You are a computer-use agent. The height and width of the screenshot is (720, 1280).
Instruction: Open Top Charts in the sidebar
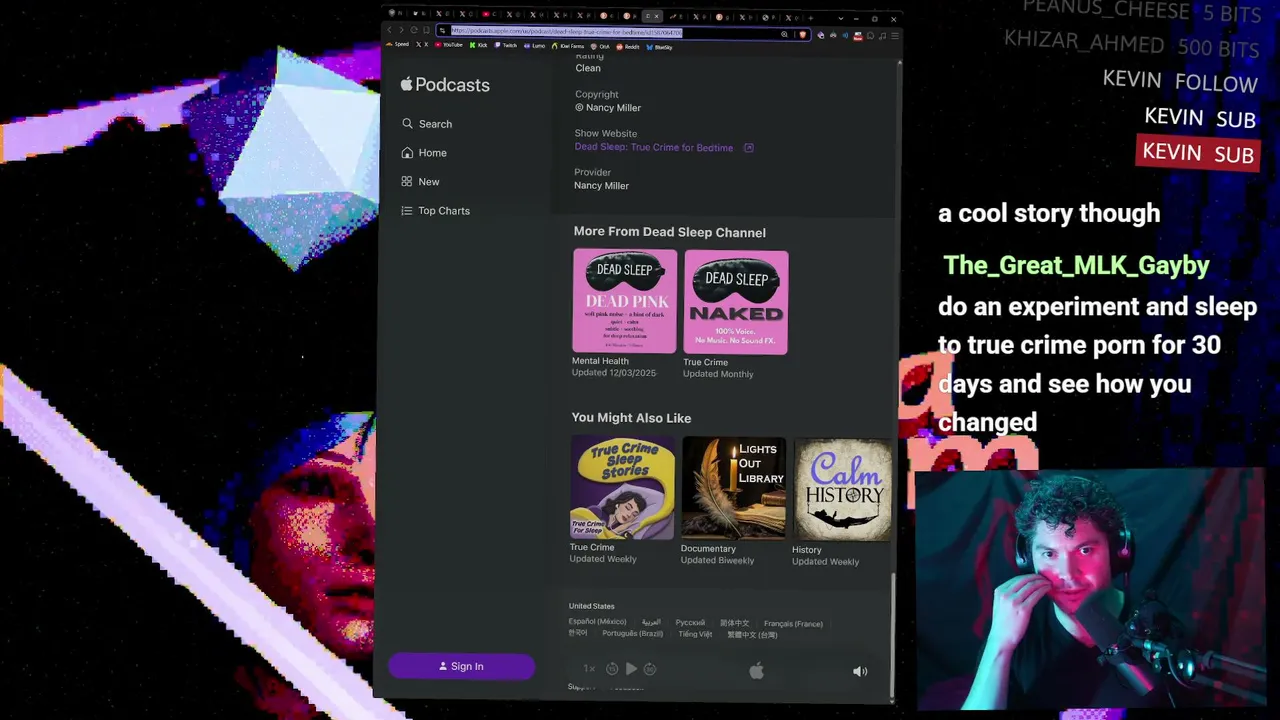point(436,211)
